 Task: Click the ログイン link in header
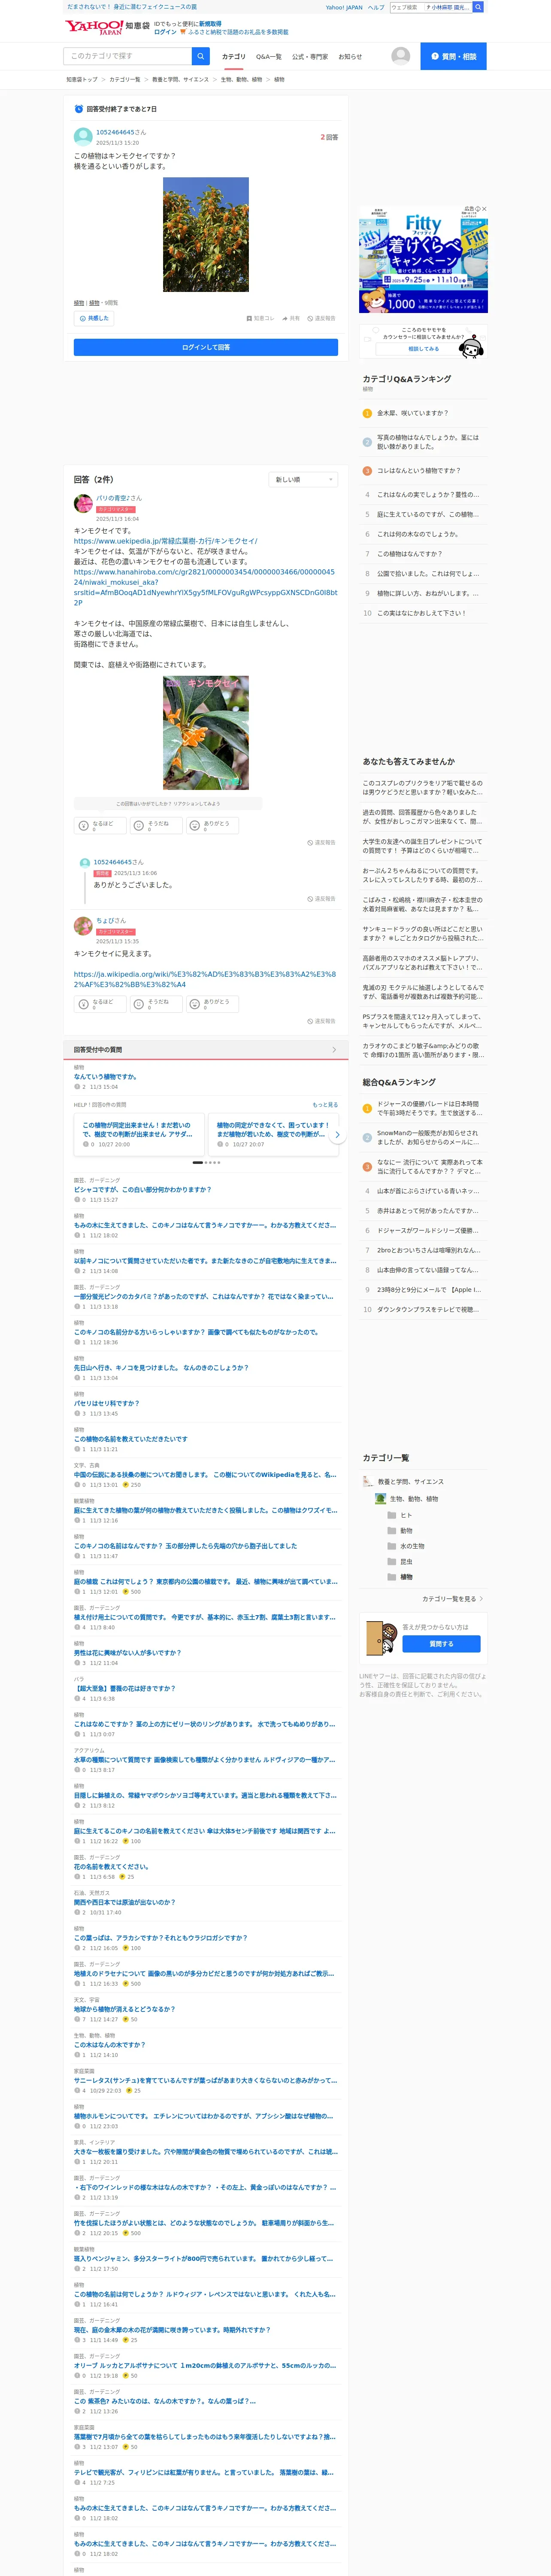165,32
